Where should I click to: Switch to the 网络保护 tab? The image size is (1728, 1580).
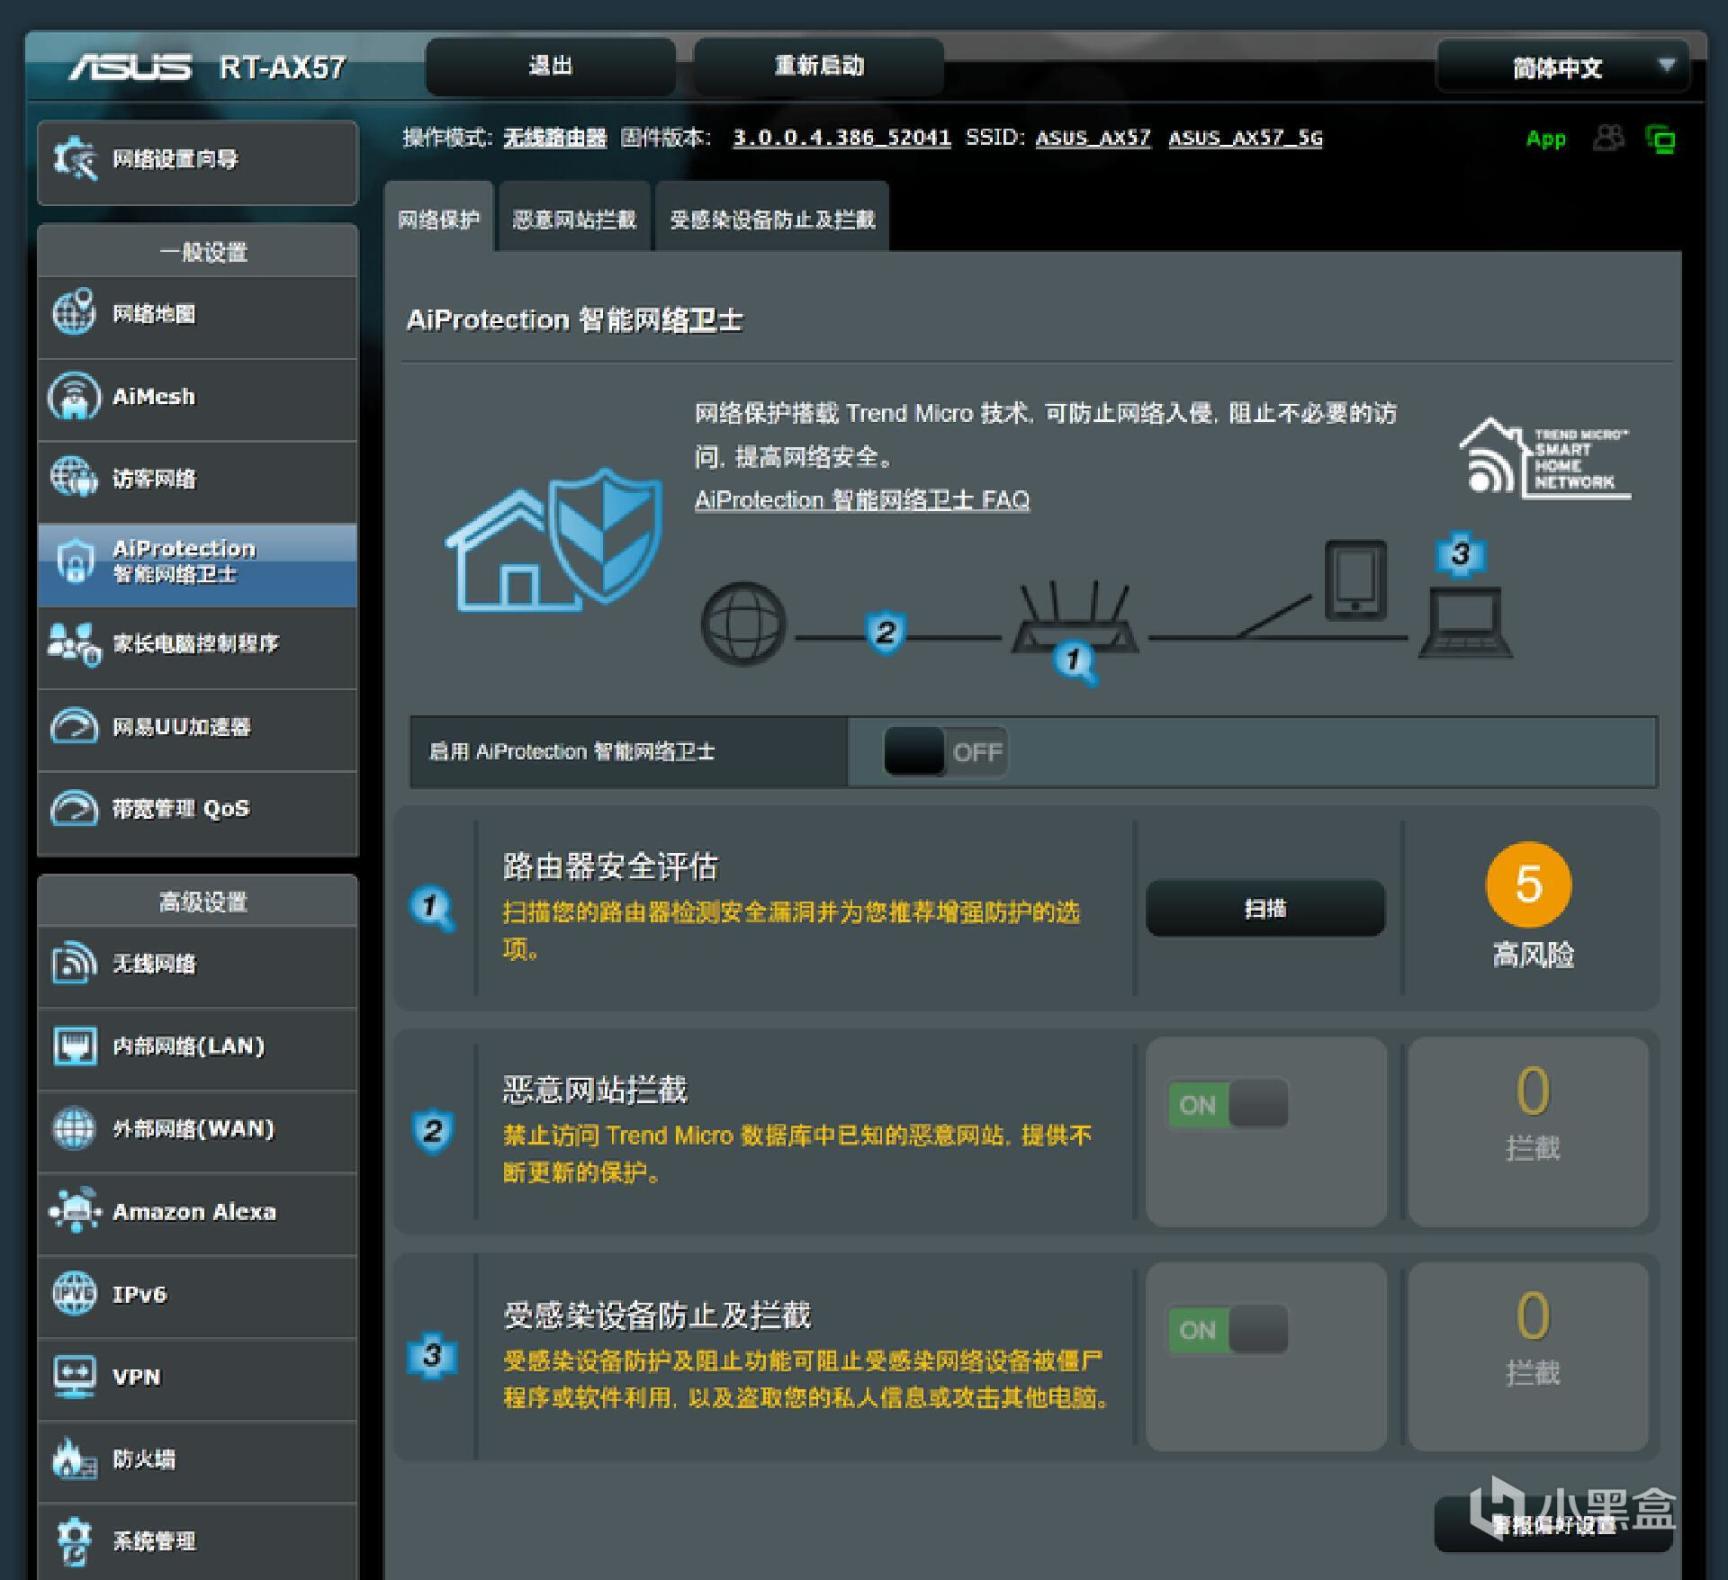pyautogui.click(x=439, y=218)
